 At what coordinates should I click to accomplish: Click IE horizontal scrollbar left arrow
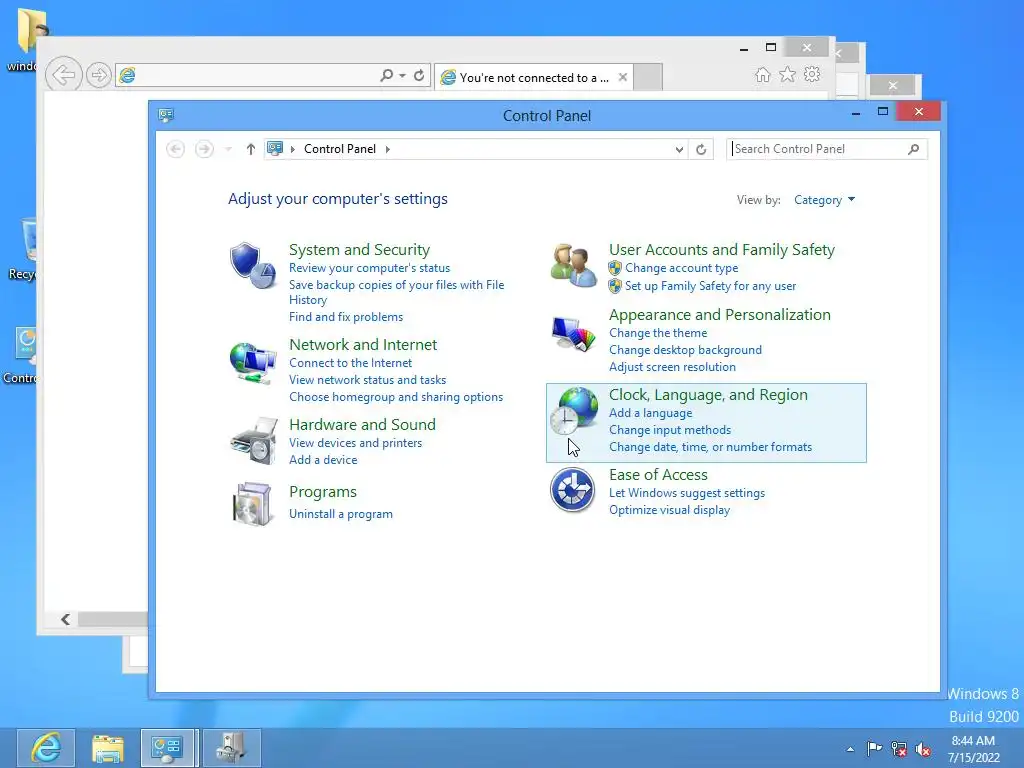coord(65,619)
